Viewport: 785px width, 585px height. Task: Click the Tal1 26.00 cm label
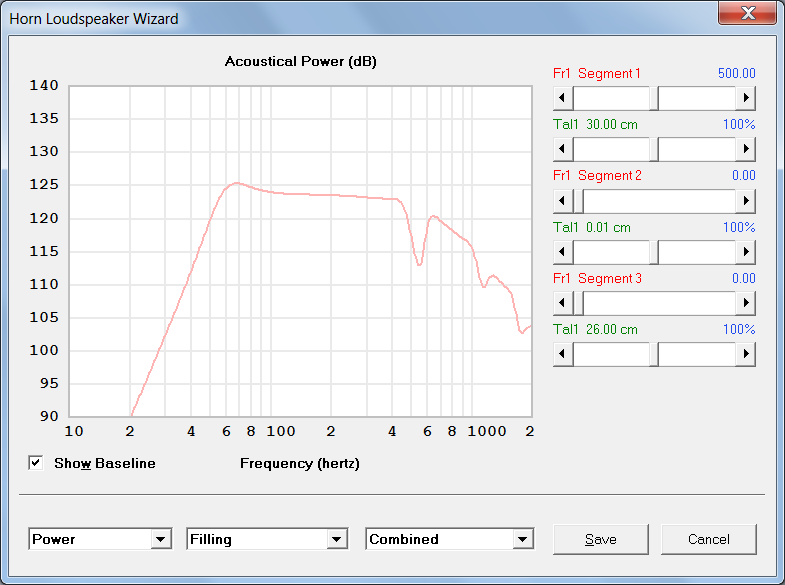[x=595, y=330]
